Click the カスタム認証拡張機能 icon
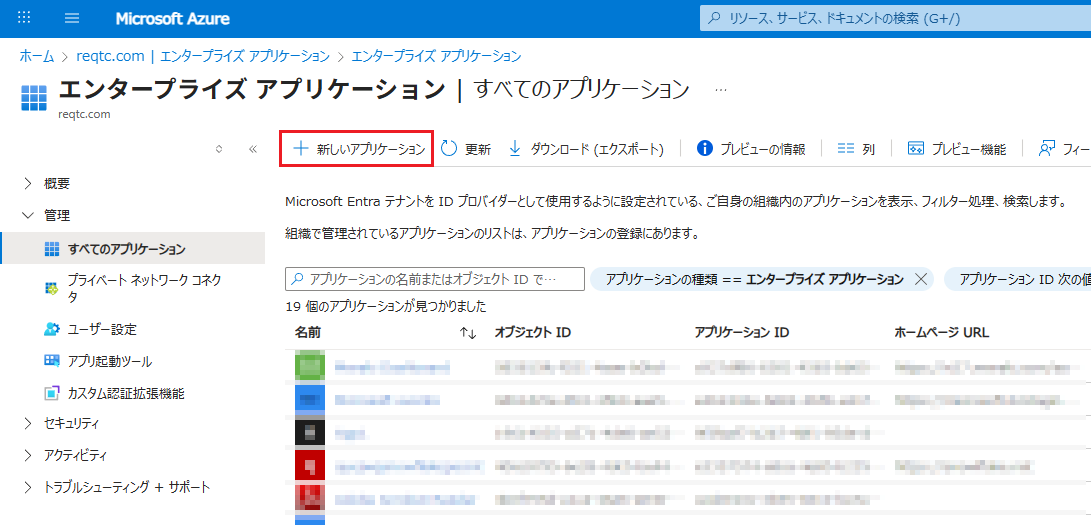The image size is (1091, 525). 51,394
